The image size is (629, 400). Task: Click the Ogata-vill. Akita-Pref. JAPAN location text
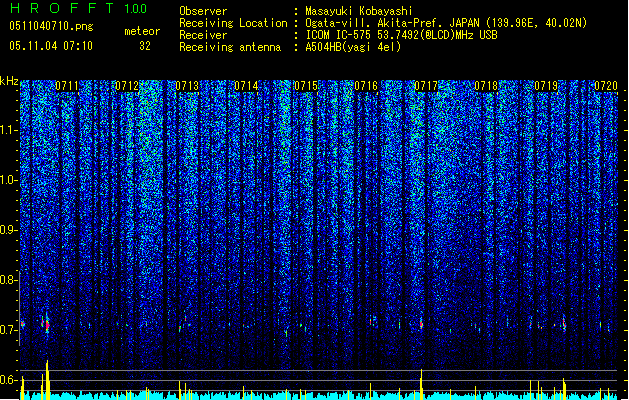pos(446,23)
